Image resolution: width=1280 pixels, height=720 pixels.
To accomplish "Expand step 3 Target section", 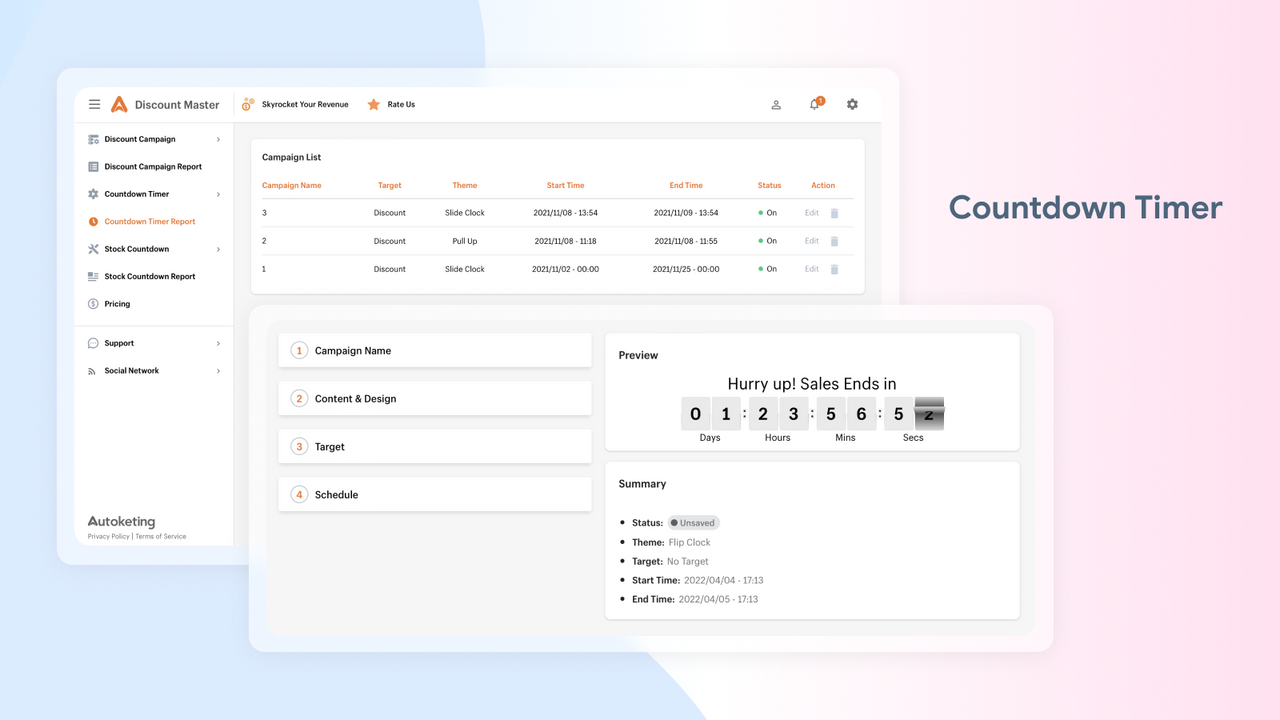I will (x=435, y=447).
